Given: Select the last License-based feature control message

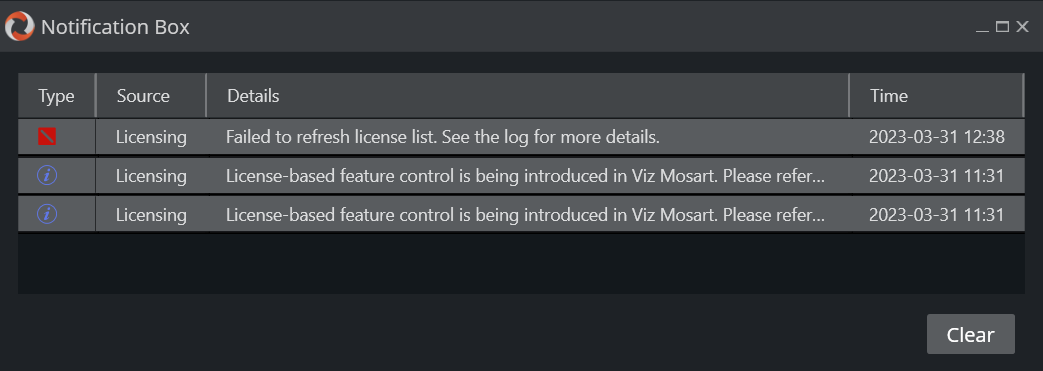Looking at the screenshot, I should tap(525, 215).
